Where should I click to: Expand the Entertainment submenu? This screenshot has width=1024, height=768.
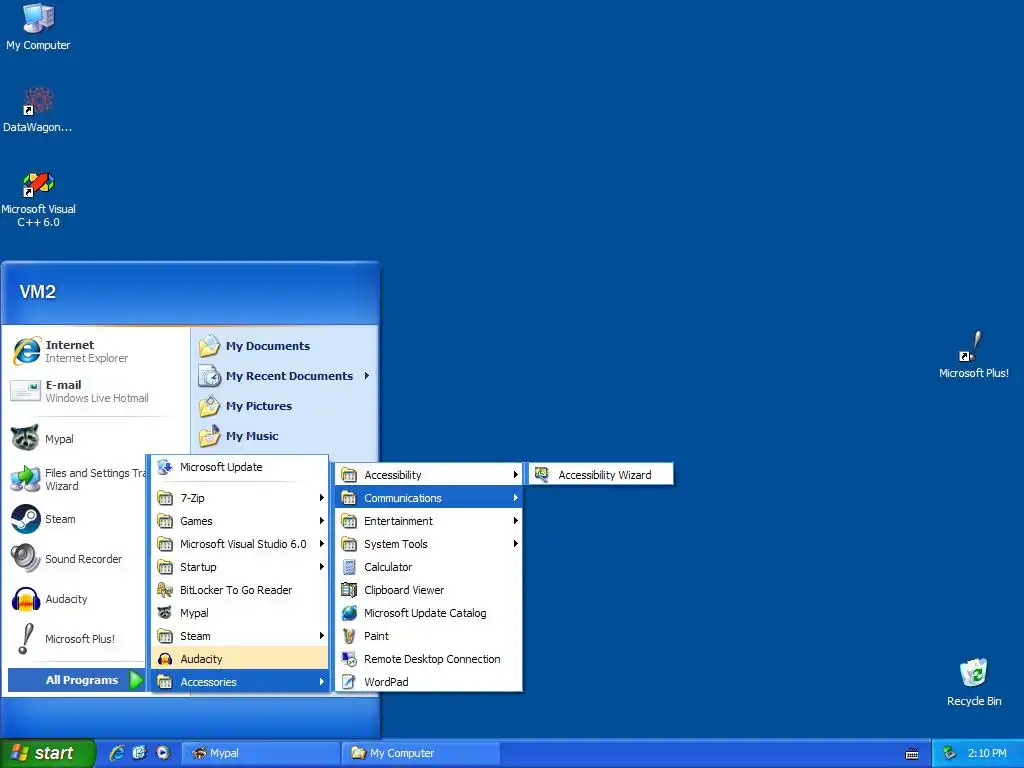pos(428,520)
